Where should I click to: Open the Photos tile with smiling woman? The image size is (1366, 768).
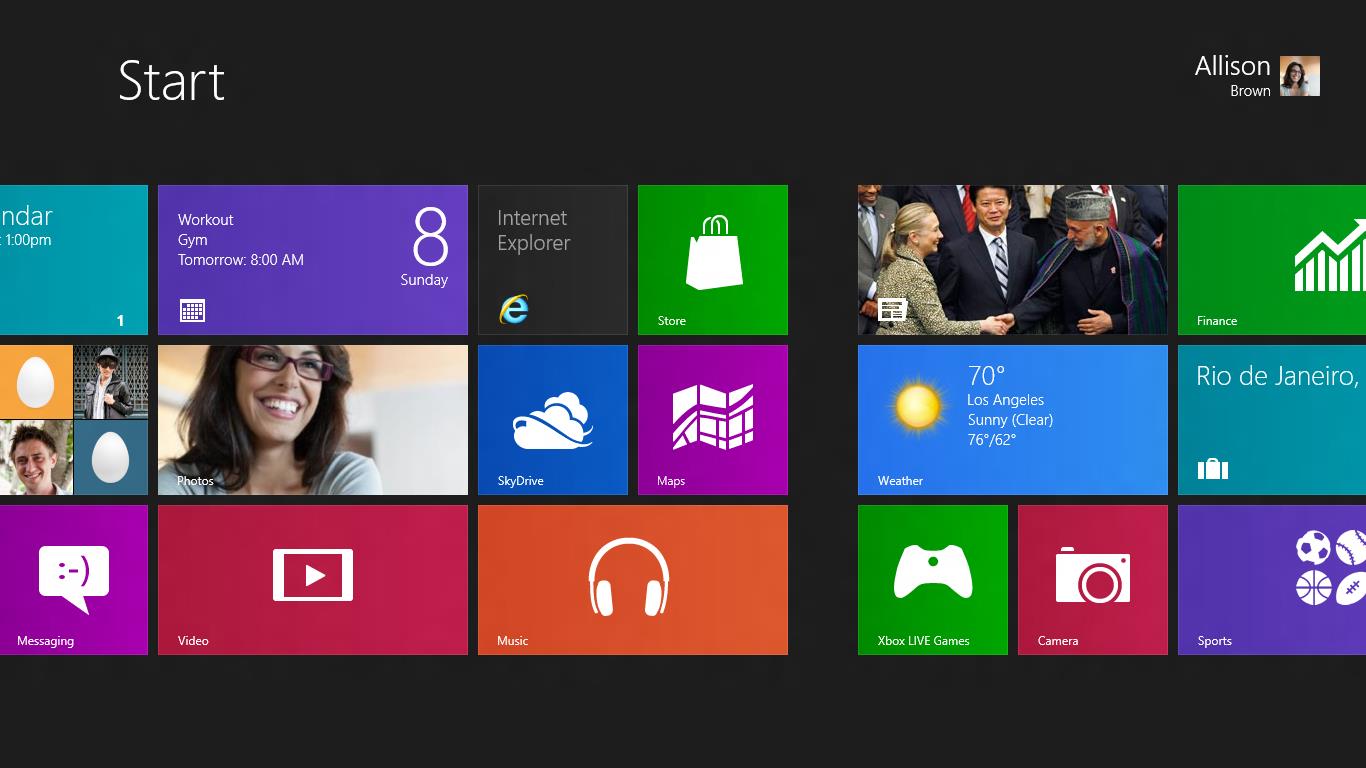(x=313, y=420)
